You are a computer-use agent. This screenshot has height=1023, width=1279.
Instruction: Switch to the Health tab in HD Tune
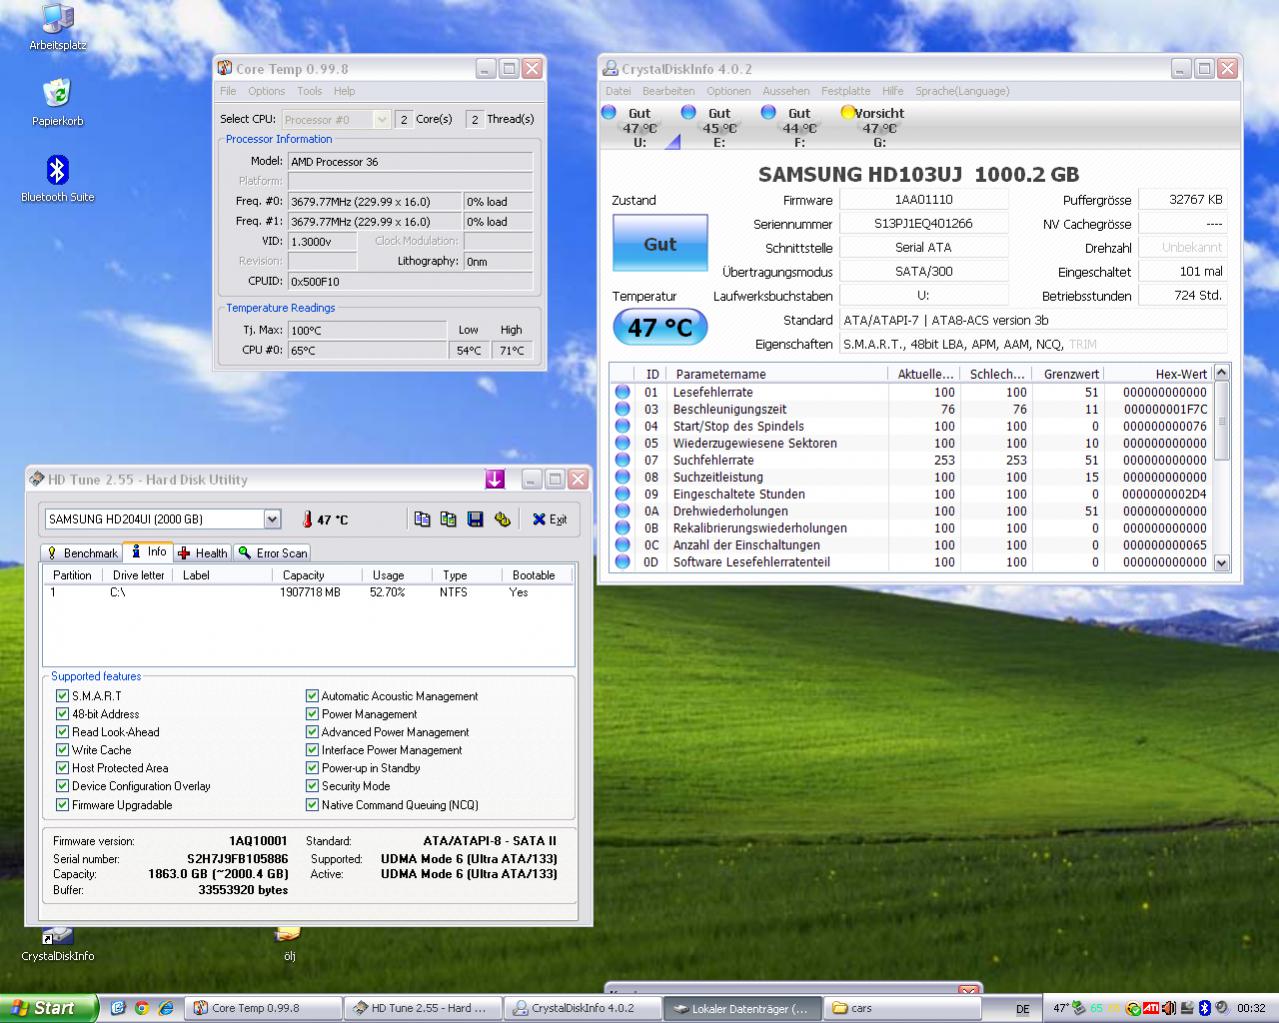[203, 553]
